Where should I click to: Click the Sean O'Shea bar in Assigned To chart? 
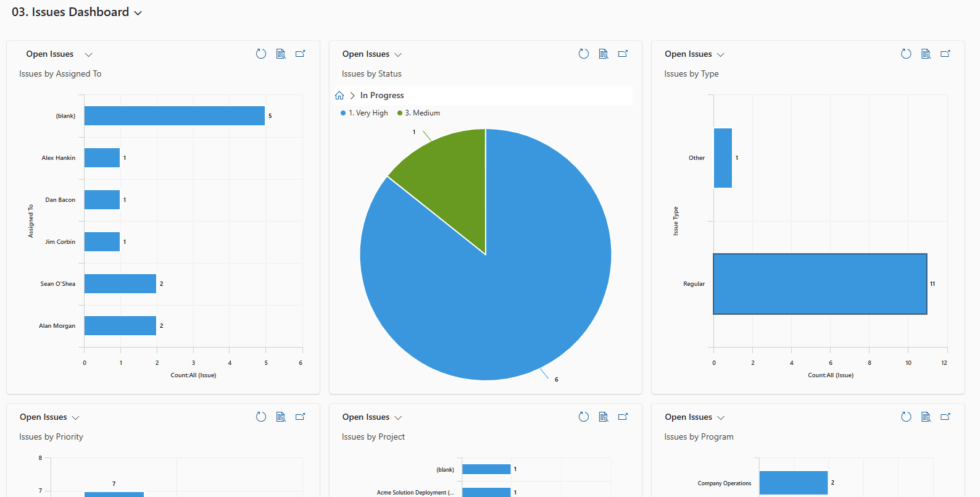tap(120, 284)
